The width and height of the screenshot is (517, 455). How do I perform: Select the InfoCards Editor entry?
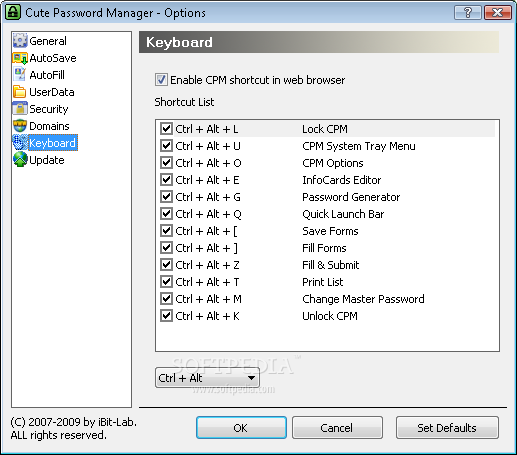(x=341, y=180)
